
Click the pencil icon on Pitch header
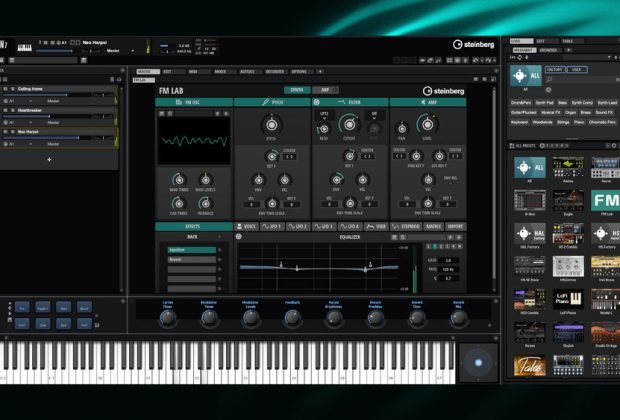pos(266,102)
